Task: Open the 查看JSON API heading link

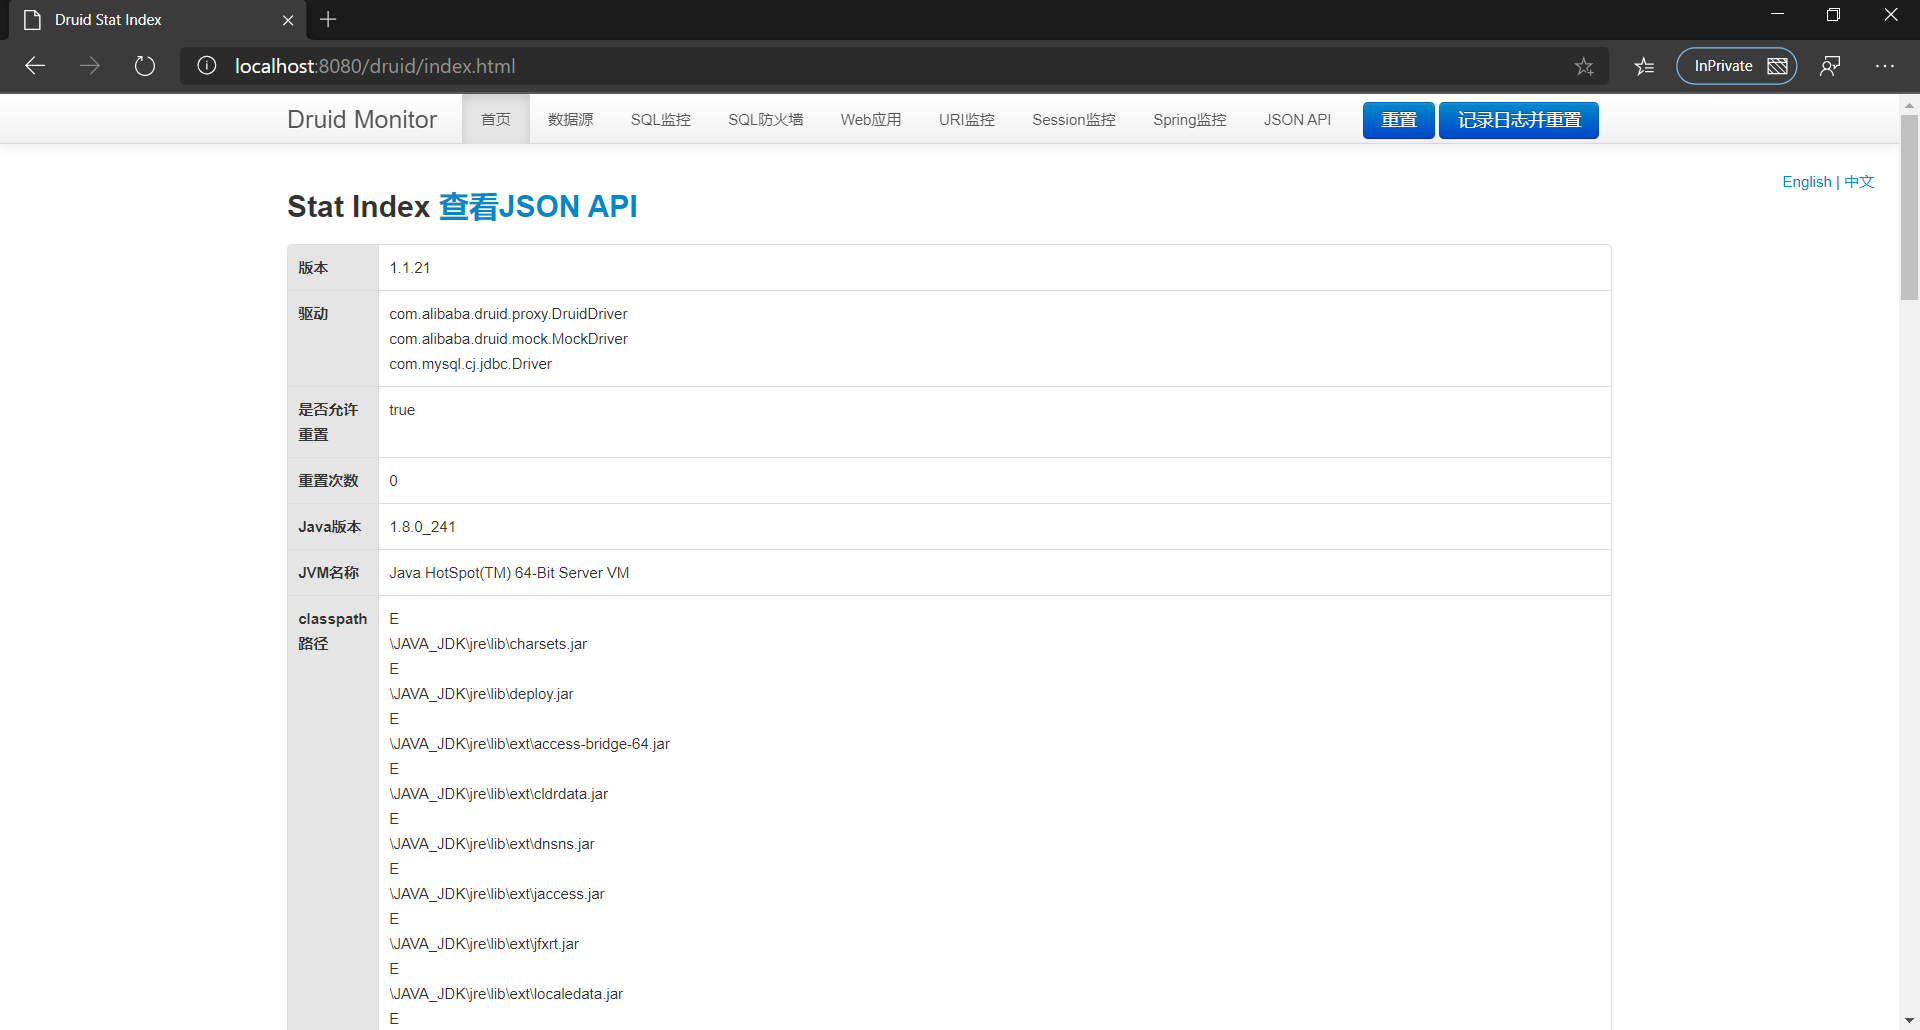Action: (x=538, y=206)
